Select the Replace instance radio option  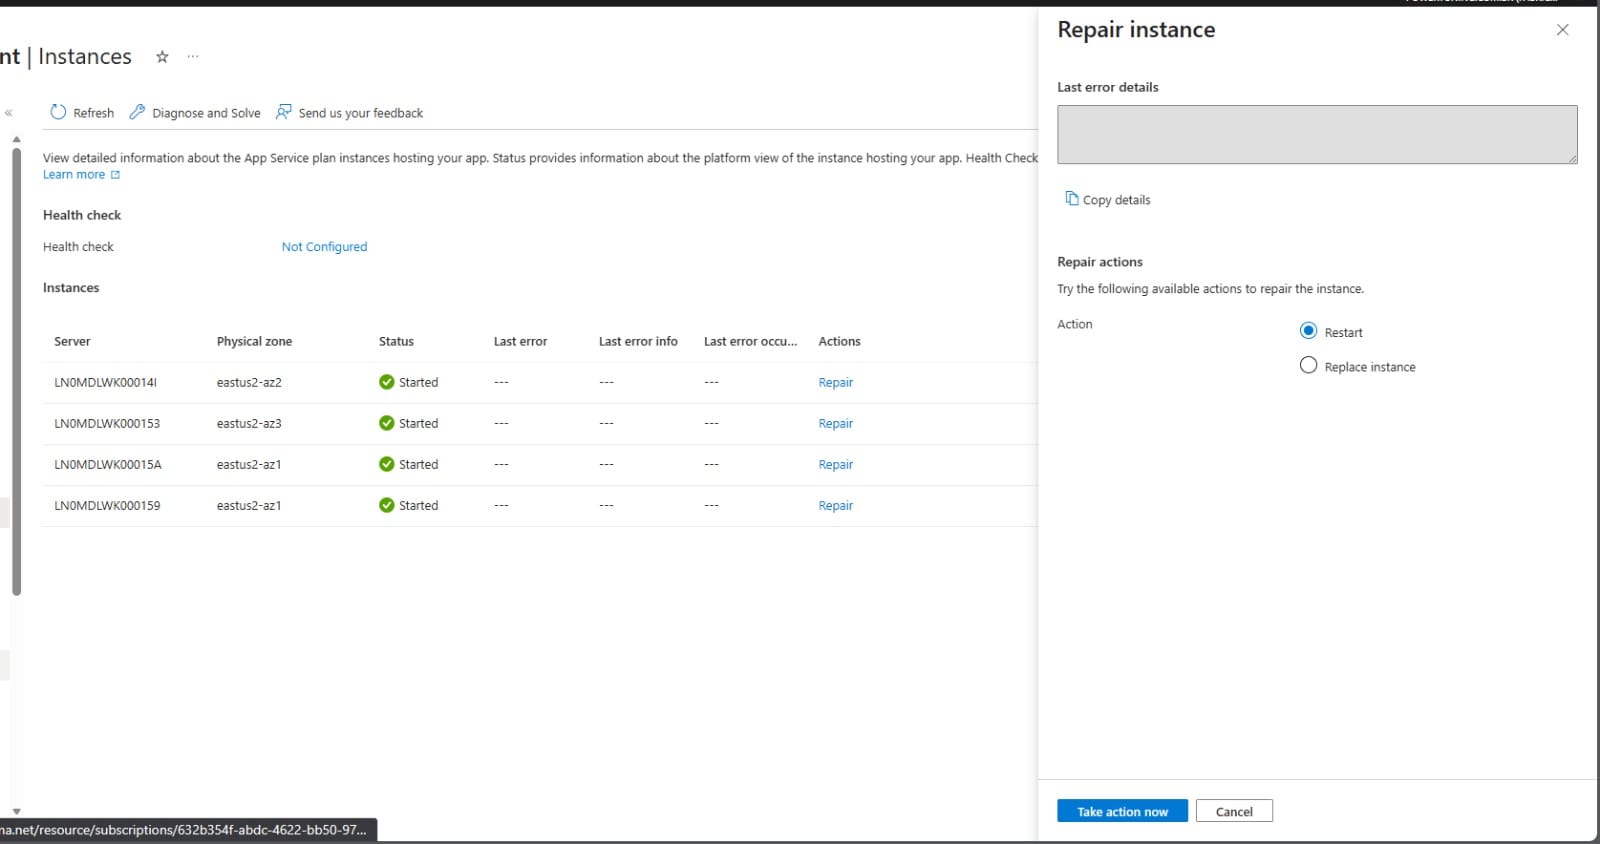[1308, 366]
